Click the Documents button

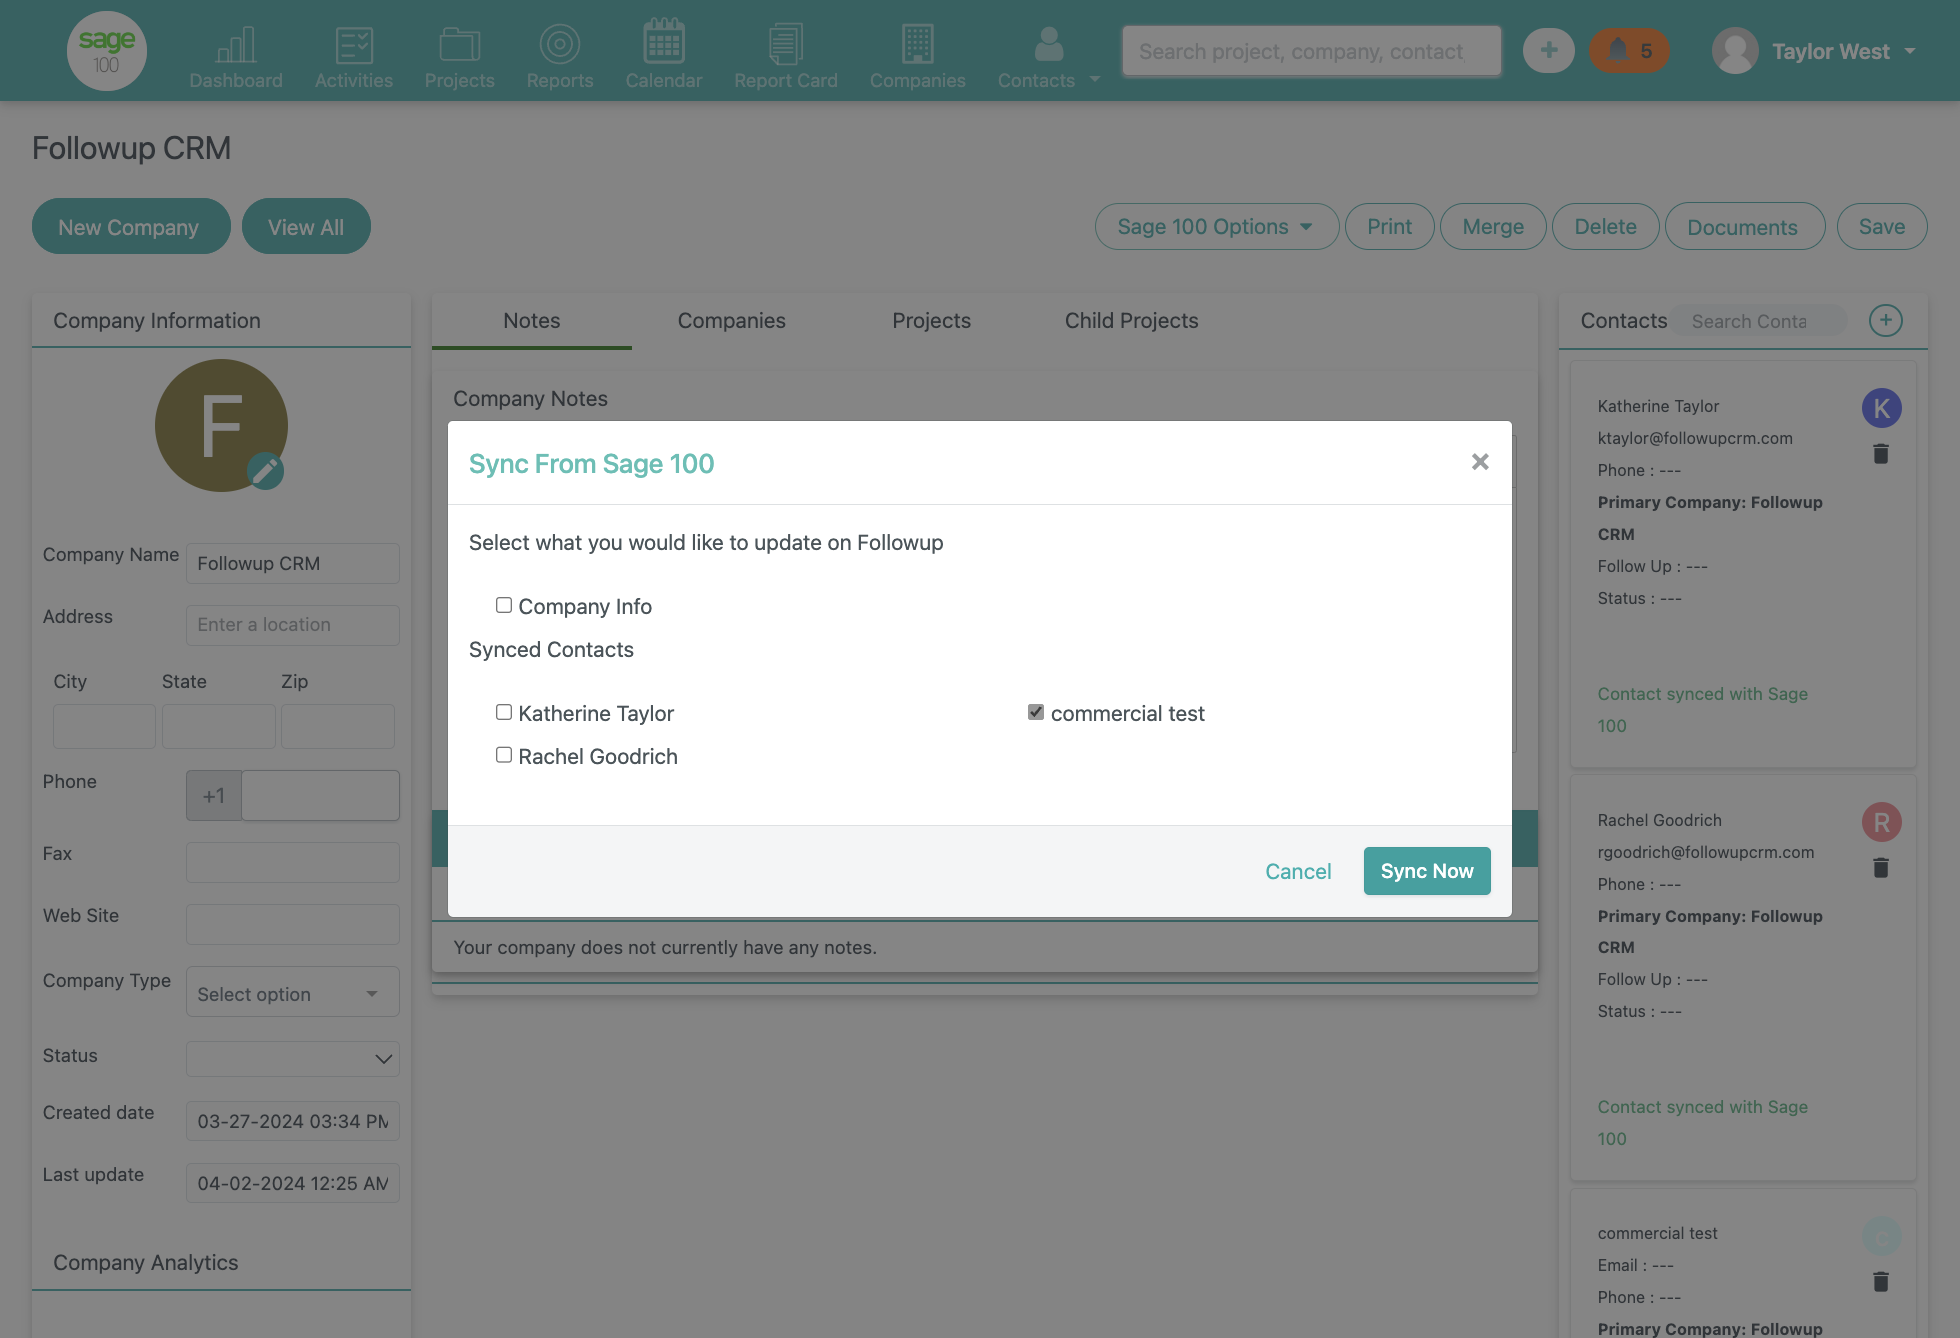coord(1743,227)
